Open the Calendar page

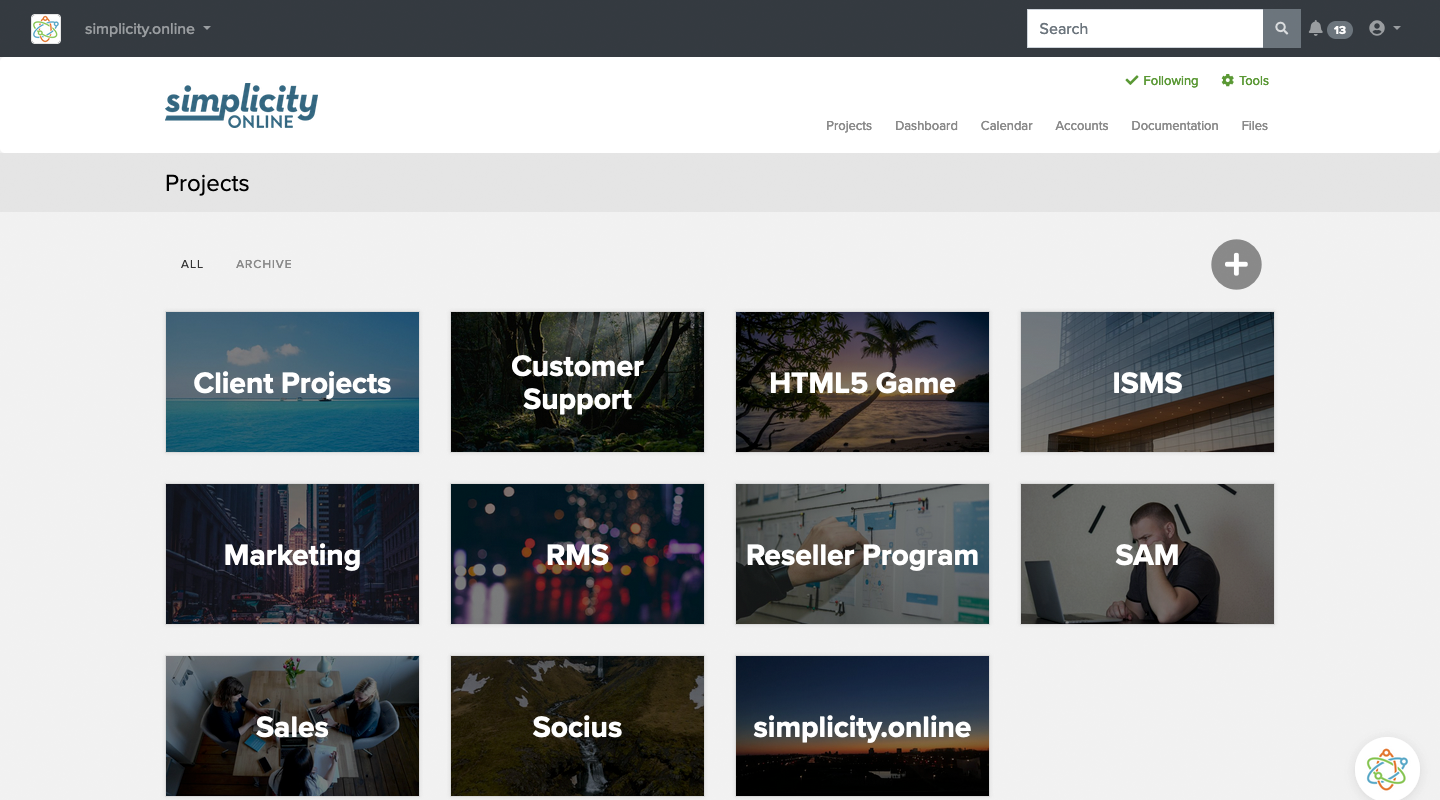pyautogui.click(x=1006, y=126)
